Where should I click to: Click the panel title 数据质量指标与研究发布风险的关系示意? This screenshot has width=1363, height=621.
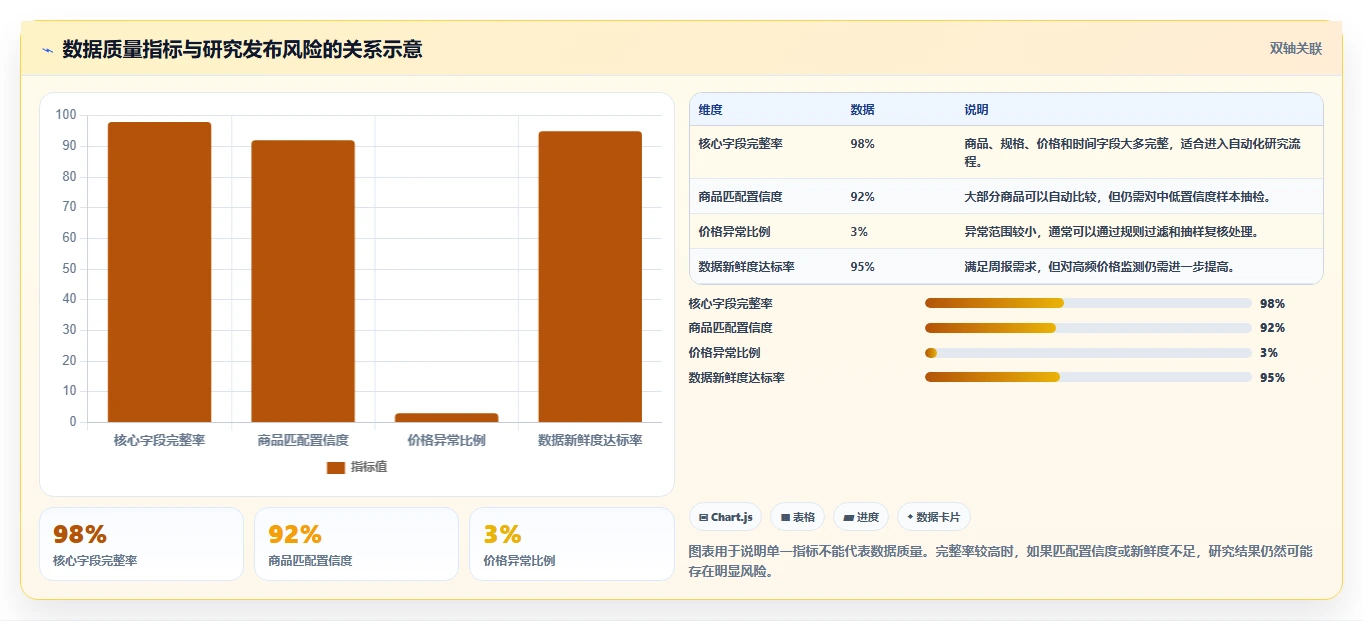pos(242,49)
